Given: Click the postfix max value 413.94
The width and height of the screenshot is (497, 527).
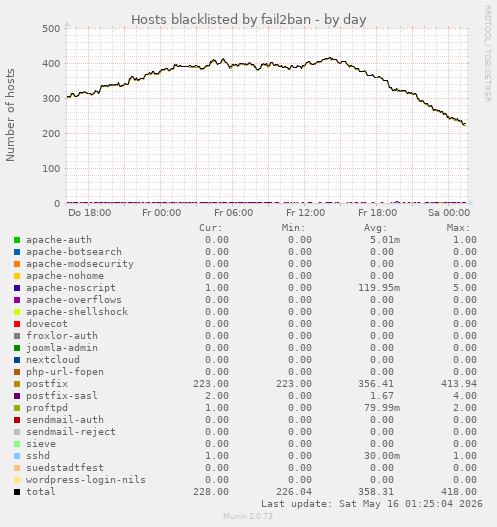Looking at the screenshot, I should 459,384.
